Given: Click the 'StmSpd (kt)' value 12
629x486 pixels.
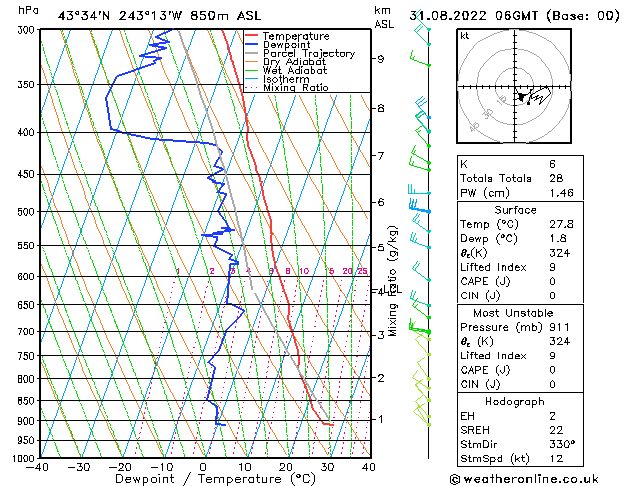Looking at the screenshot, I should [x=556, y=458].
